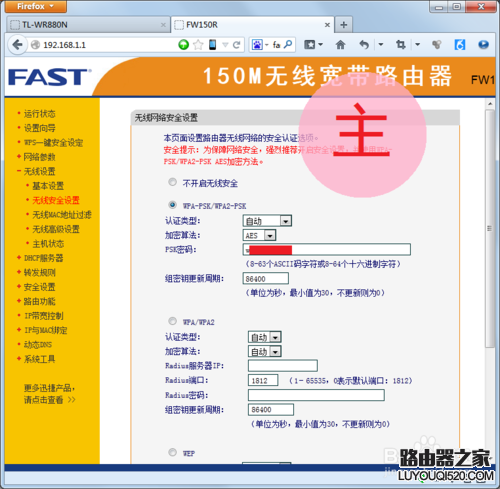Open the 运行状态 menu item
The image size is (500, 489).
[40, 114]
